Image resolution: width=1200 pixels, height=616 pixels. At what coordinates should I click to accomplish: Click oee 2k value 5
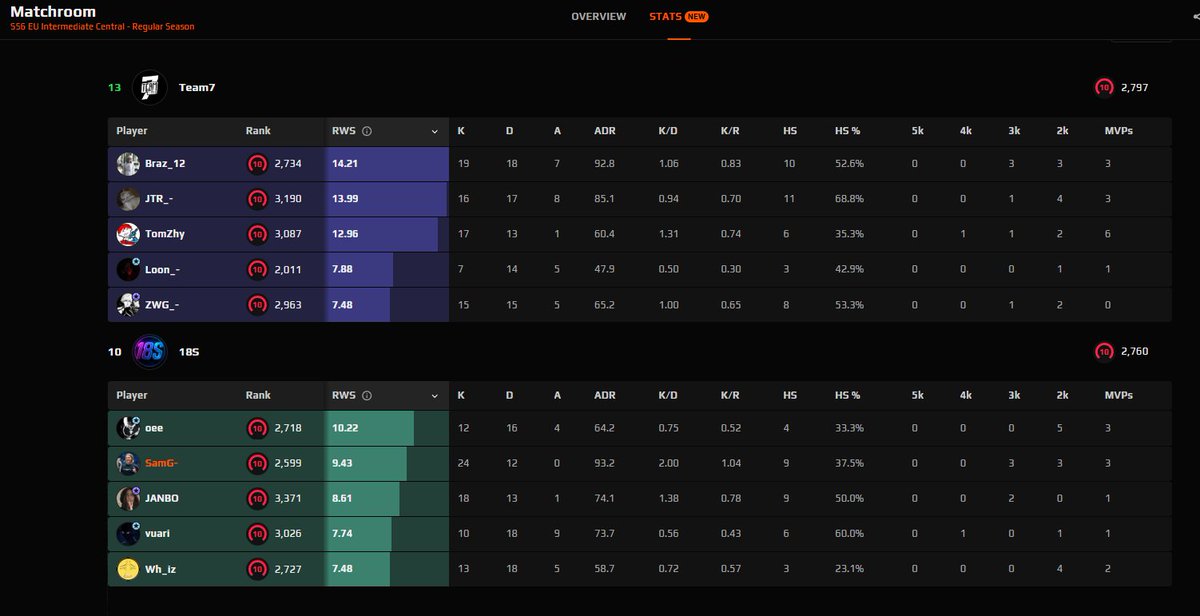click(1060, 428)
